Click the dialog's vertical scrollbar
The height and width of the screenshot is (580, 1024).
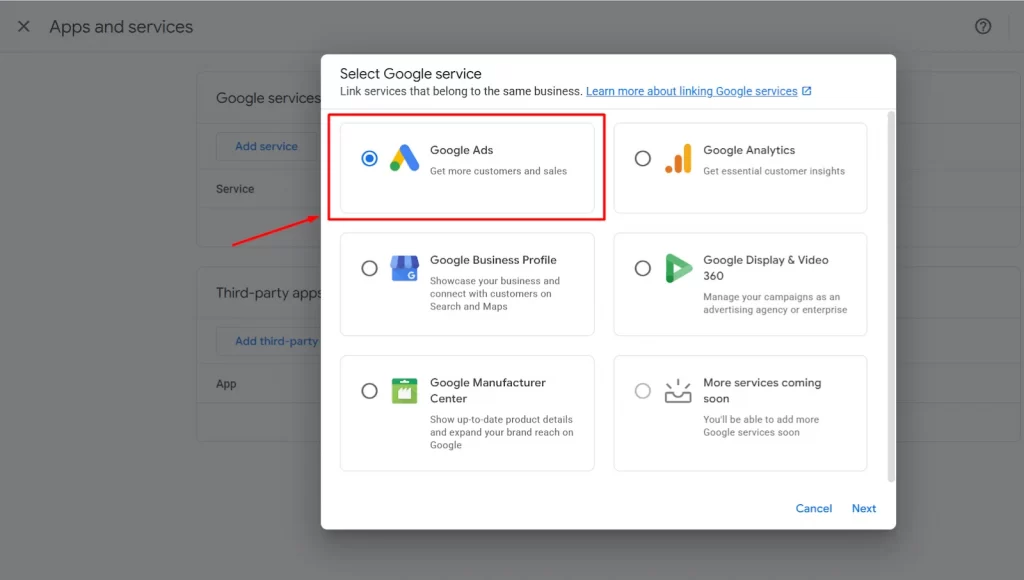pos(891,297)
